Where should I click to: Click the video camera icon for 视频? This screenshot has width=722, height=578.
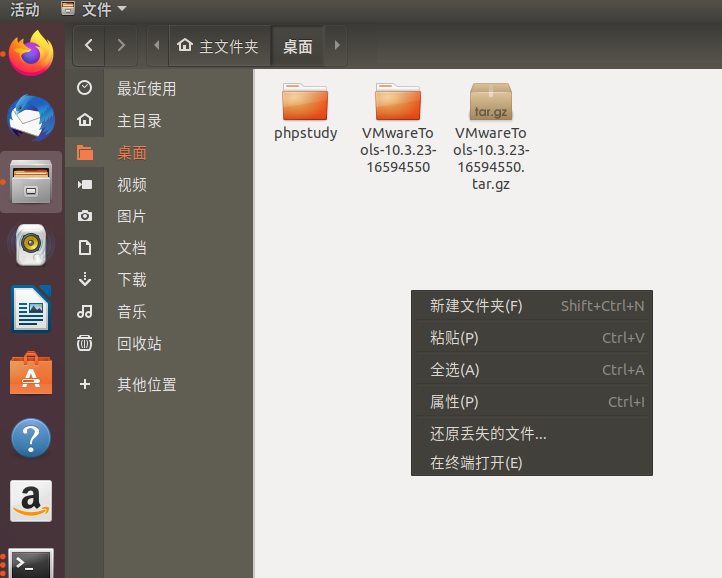(85, 185)
